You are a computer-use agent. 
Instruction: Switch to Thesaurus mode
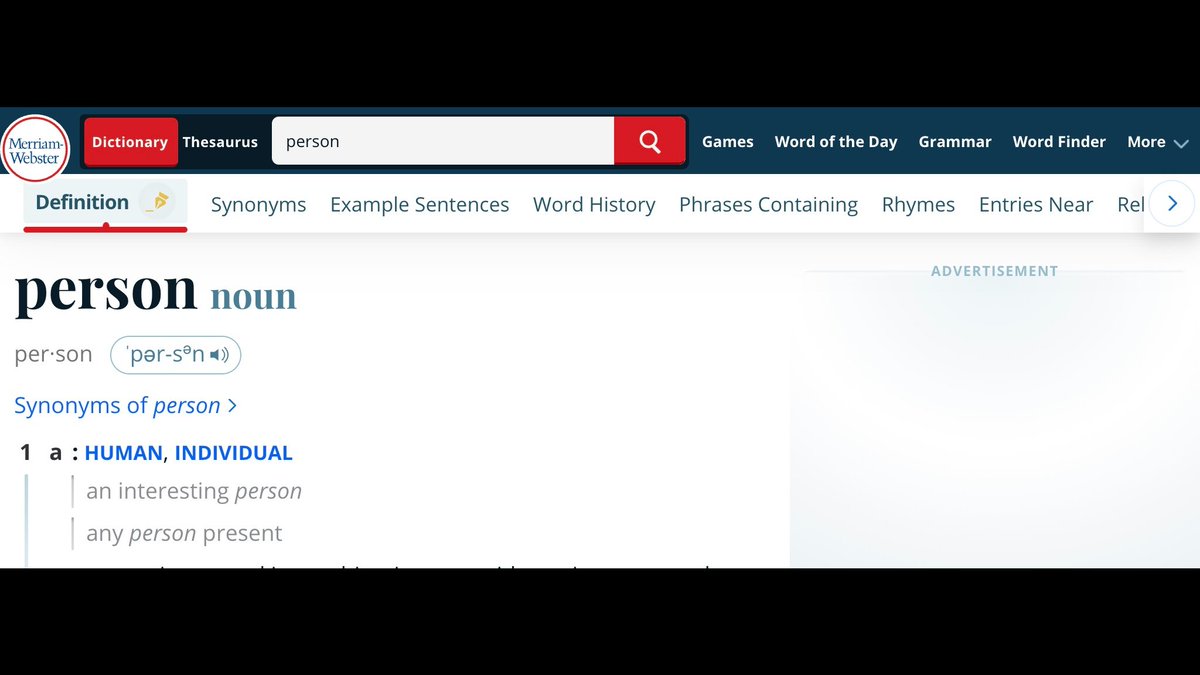coord(220,142)
